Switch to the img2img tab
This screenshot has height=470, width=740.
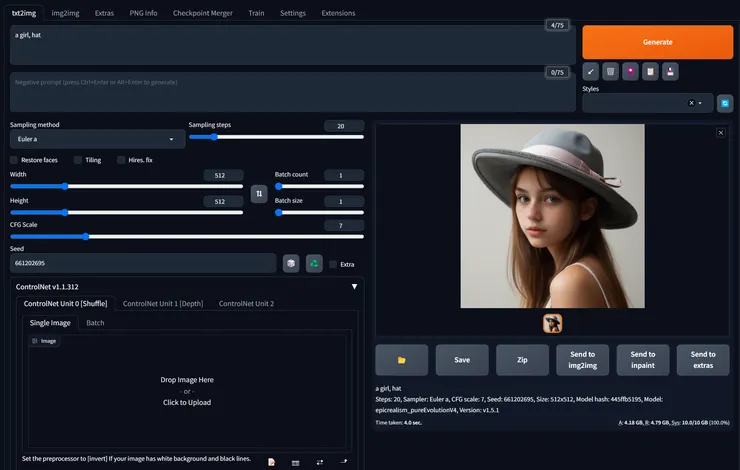point(63,13)
